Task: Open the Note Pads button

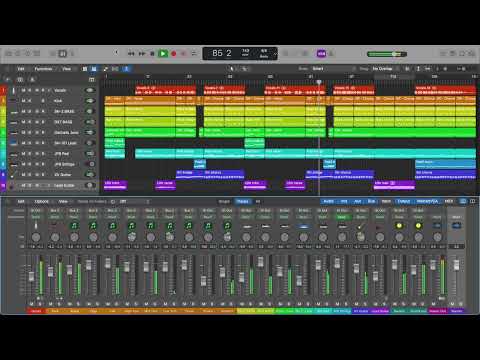Action: click(x=453, y=53)
